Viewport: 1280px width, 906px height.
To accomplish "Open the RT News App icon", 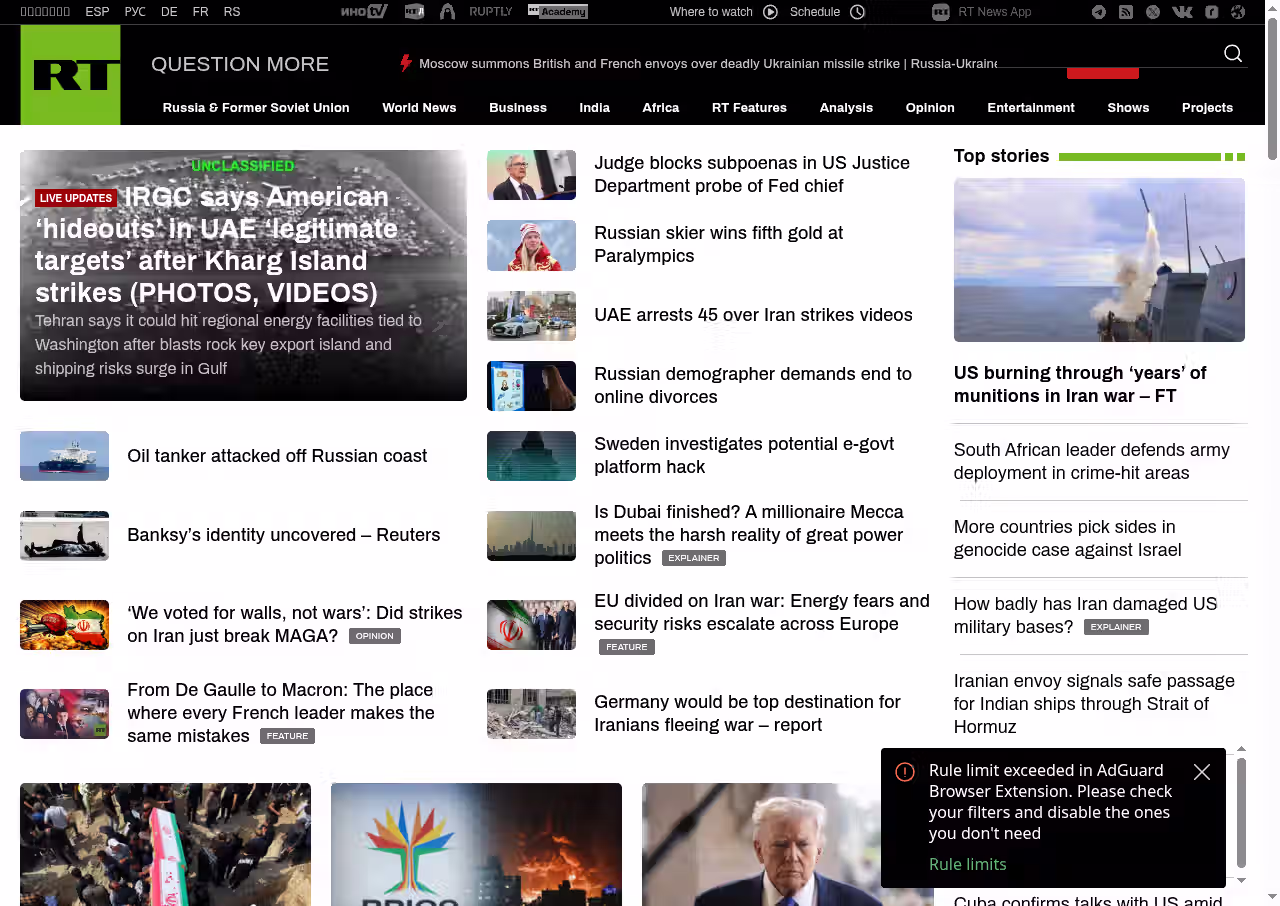I will 940,12.
